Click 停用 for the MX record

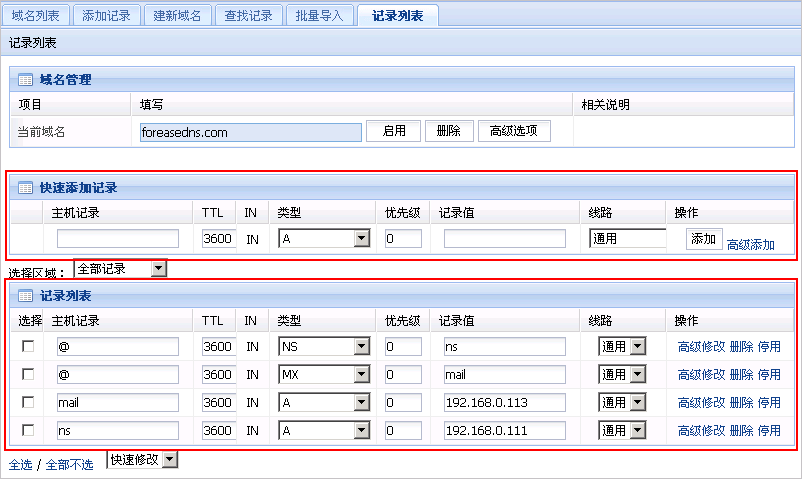[769, 375]
